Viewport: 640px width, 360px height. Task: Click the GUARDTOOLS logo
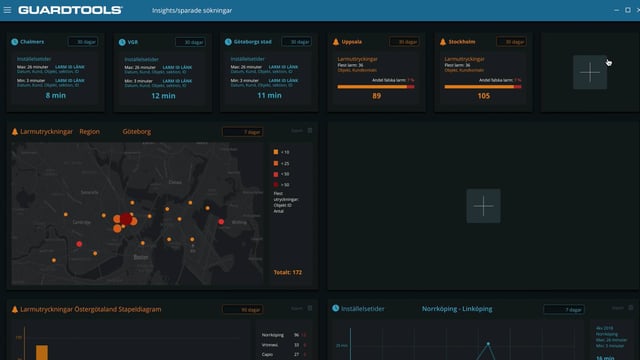point(70,10)
